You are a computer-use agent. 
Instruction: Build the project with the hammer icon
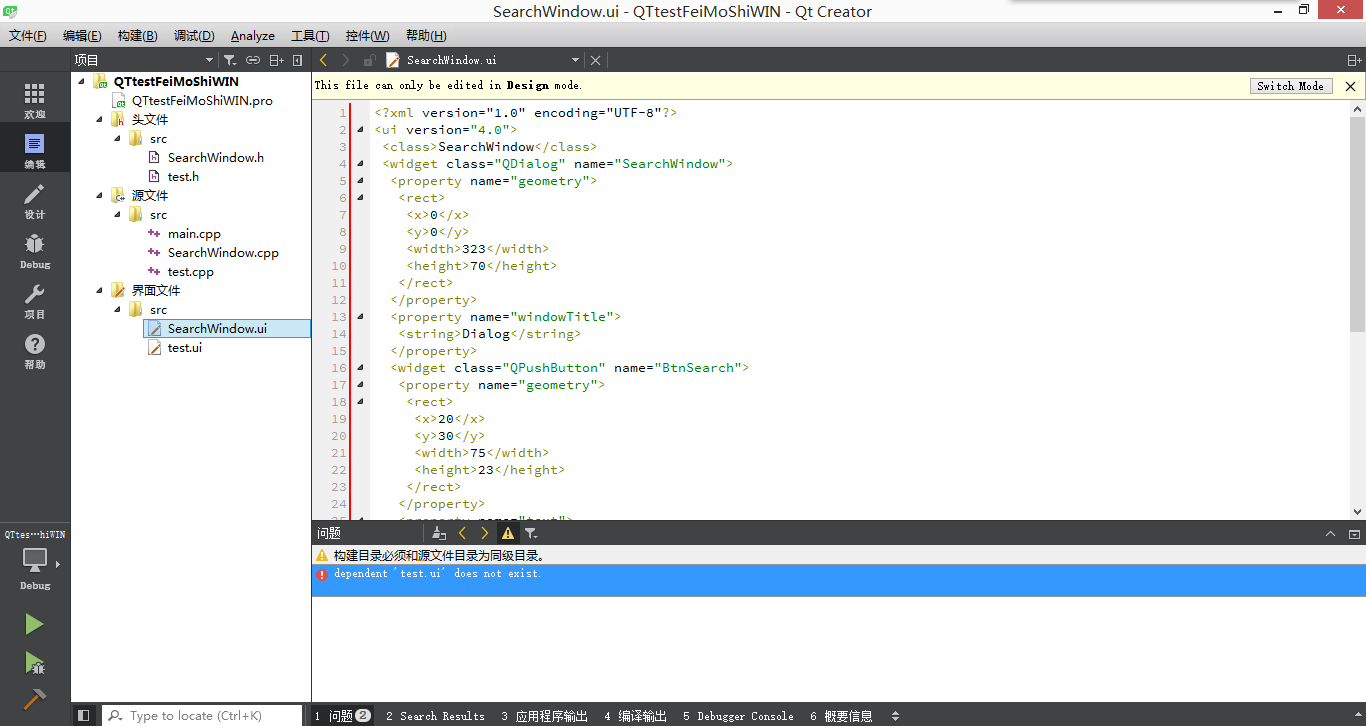coord(35,699)
